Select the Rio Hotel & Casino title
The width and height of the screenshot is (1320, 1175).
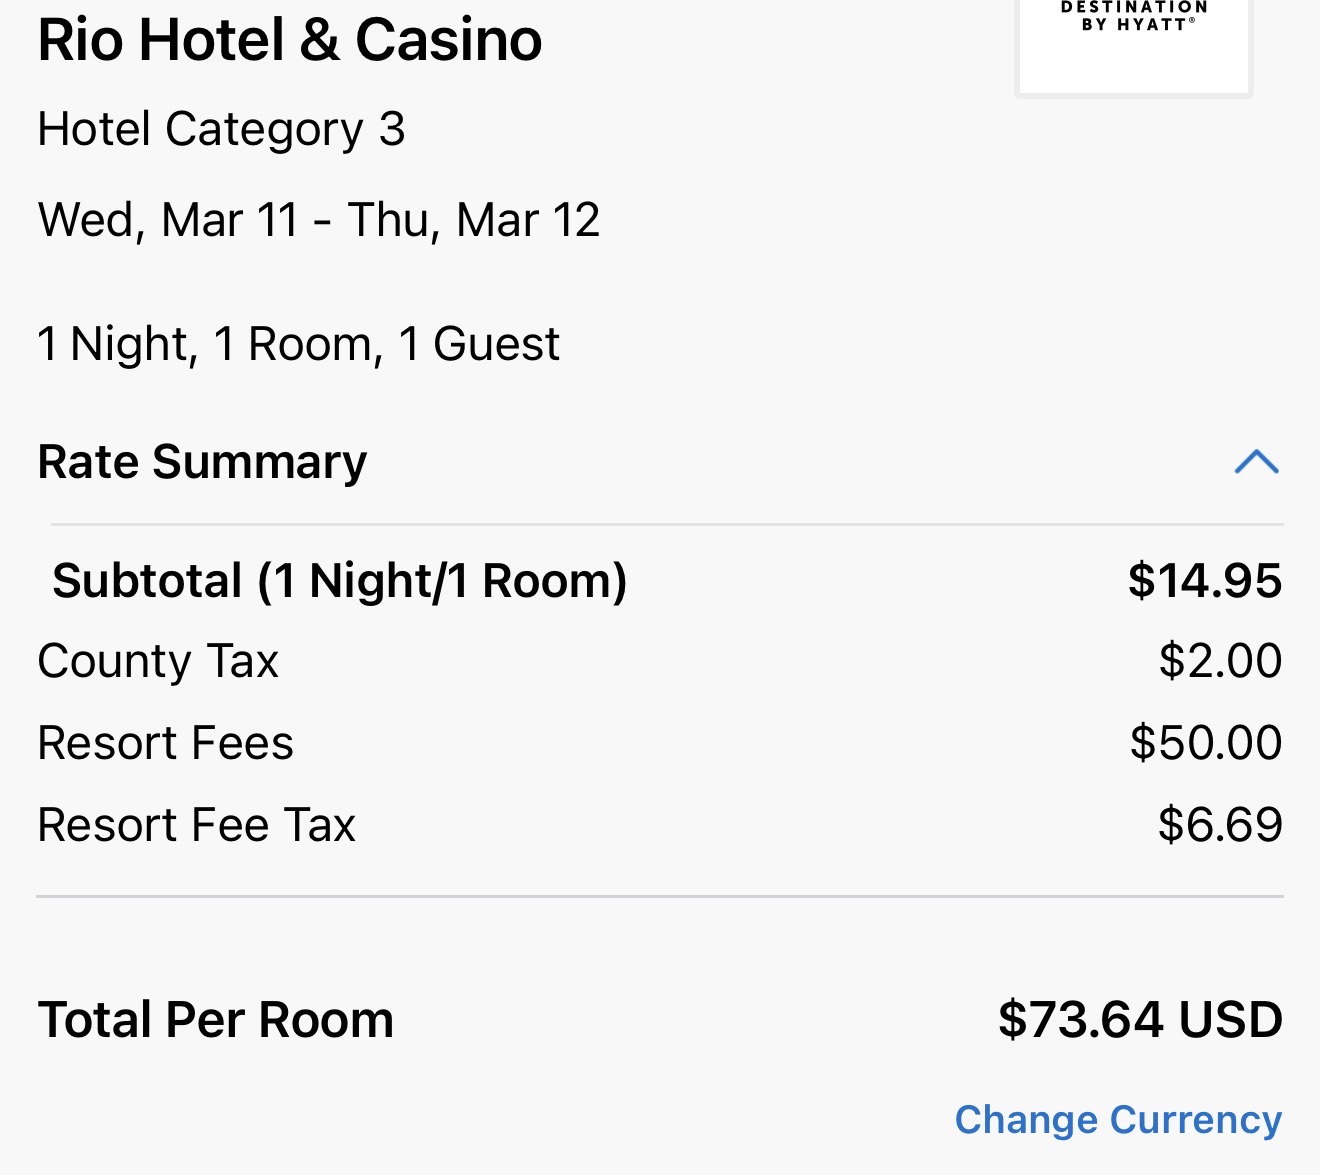click(289, 40)
